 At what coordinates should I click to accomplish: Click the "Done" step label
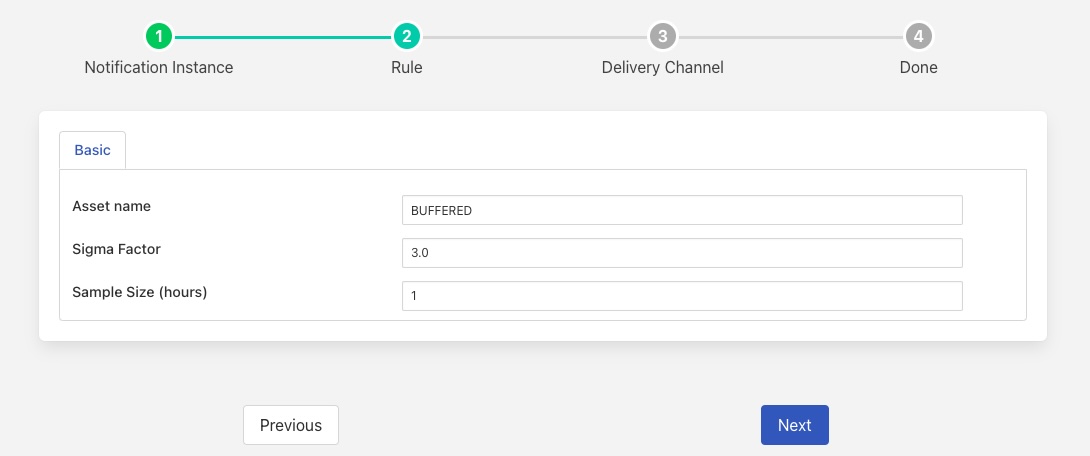[918, 68]
